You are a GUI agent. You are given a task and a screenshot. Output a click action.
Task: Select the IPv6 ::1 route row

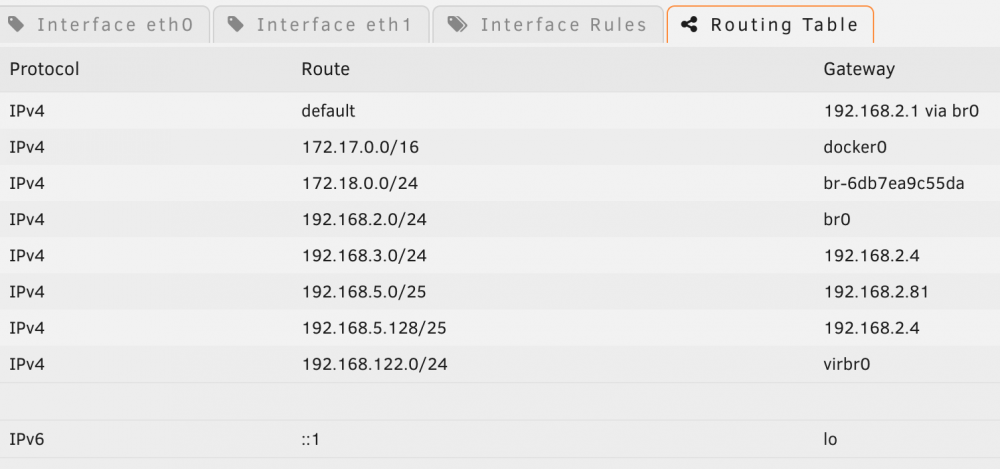point(500,439)
